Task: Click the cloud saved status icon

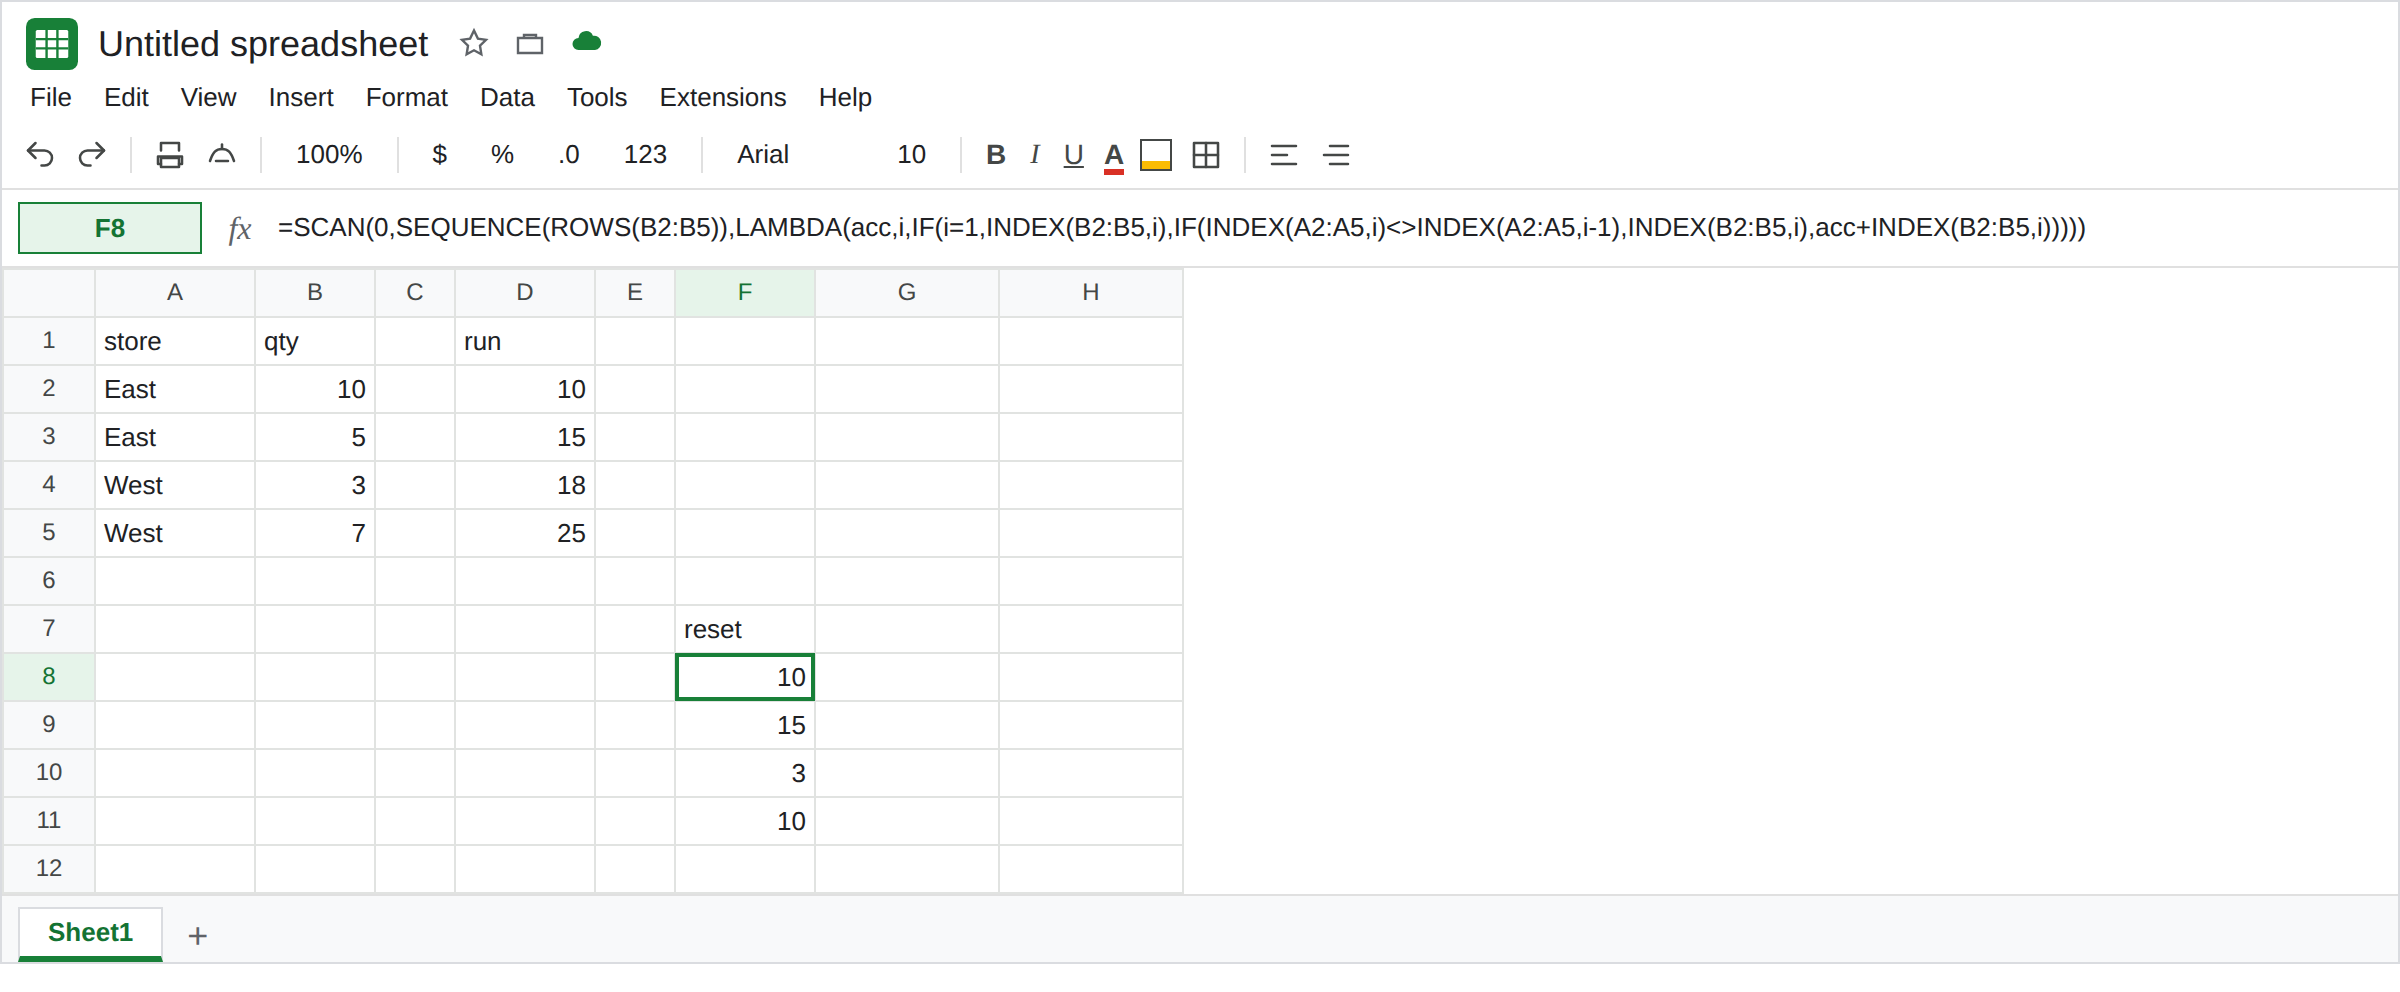Action: [x=587, y=42]
